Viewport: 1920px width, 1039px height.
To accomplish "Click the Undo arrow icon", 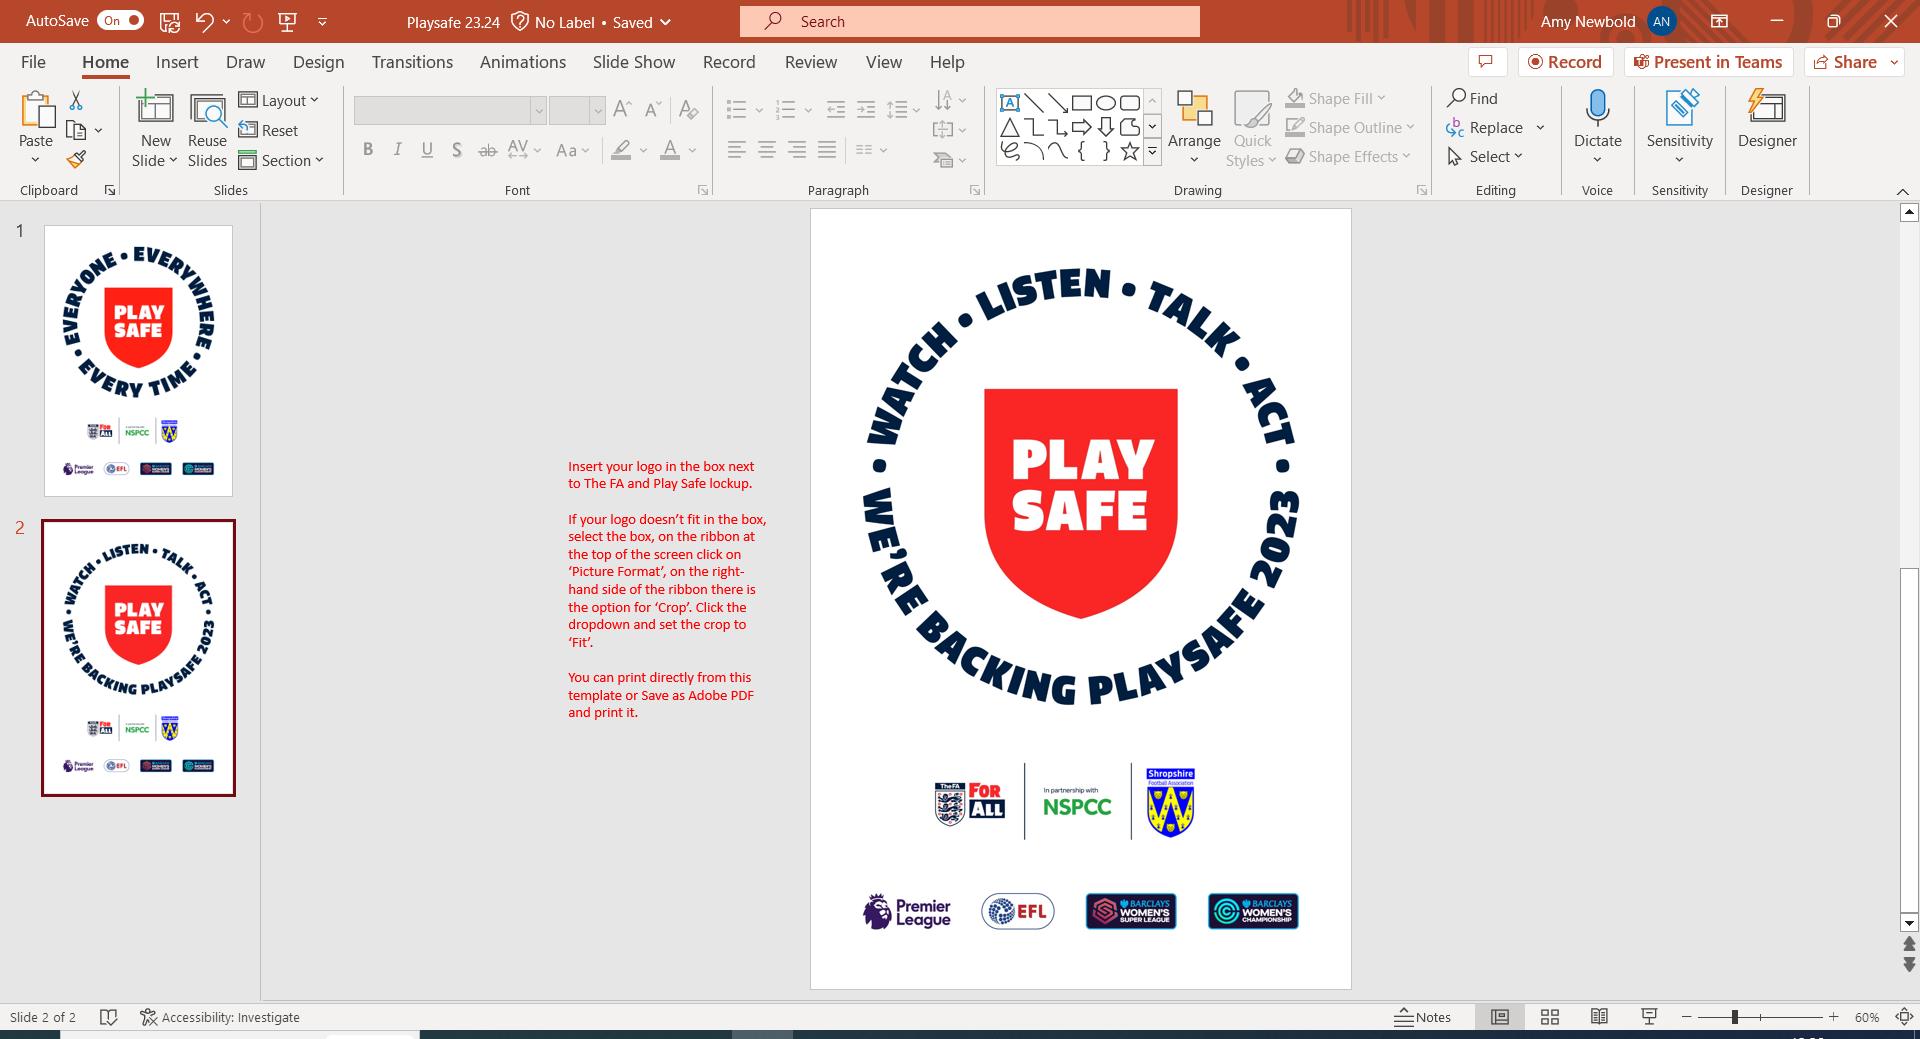I will tap(204, 21).
